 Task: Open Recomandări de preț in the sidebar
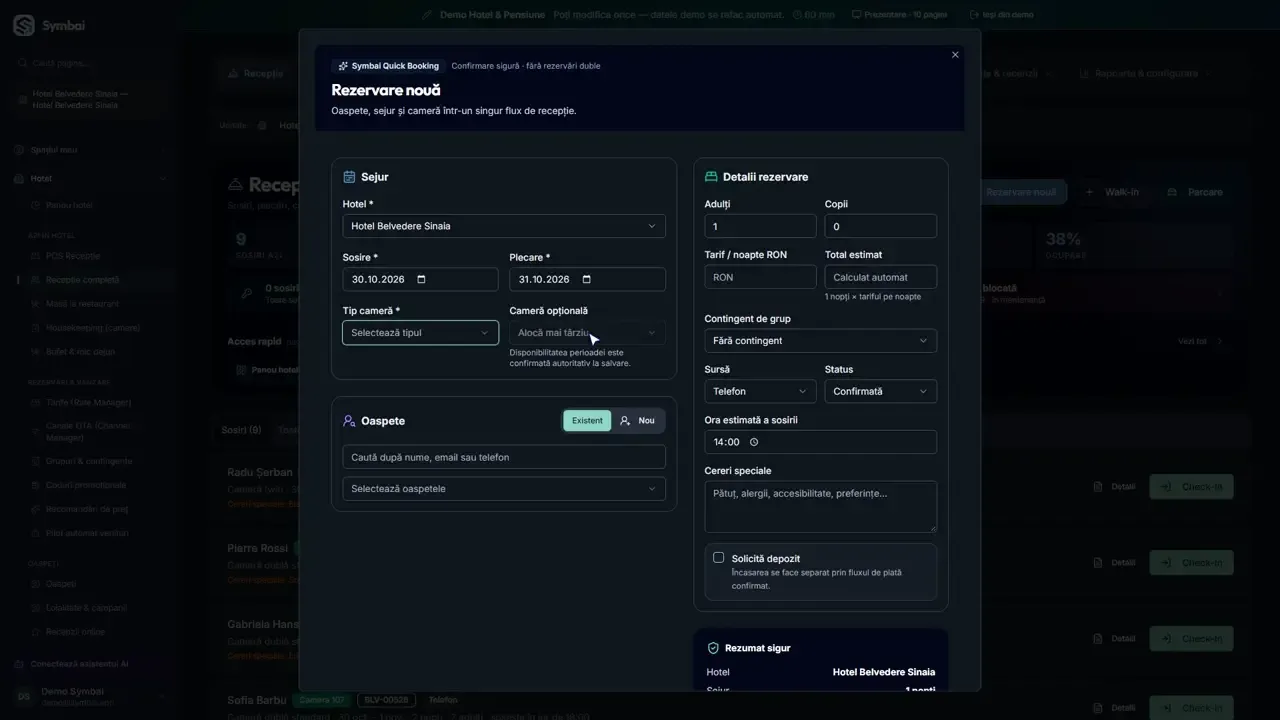coord(86,509)
